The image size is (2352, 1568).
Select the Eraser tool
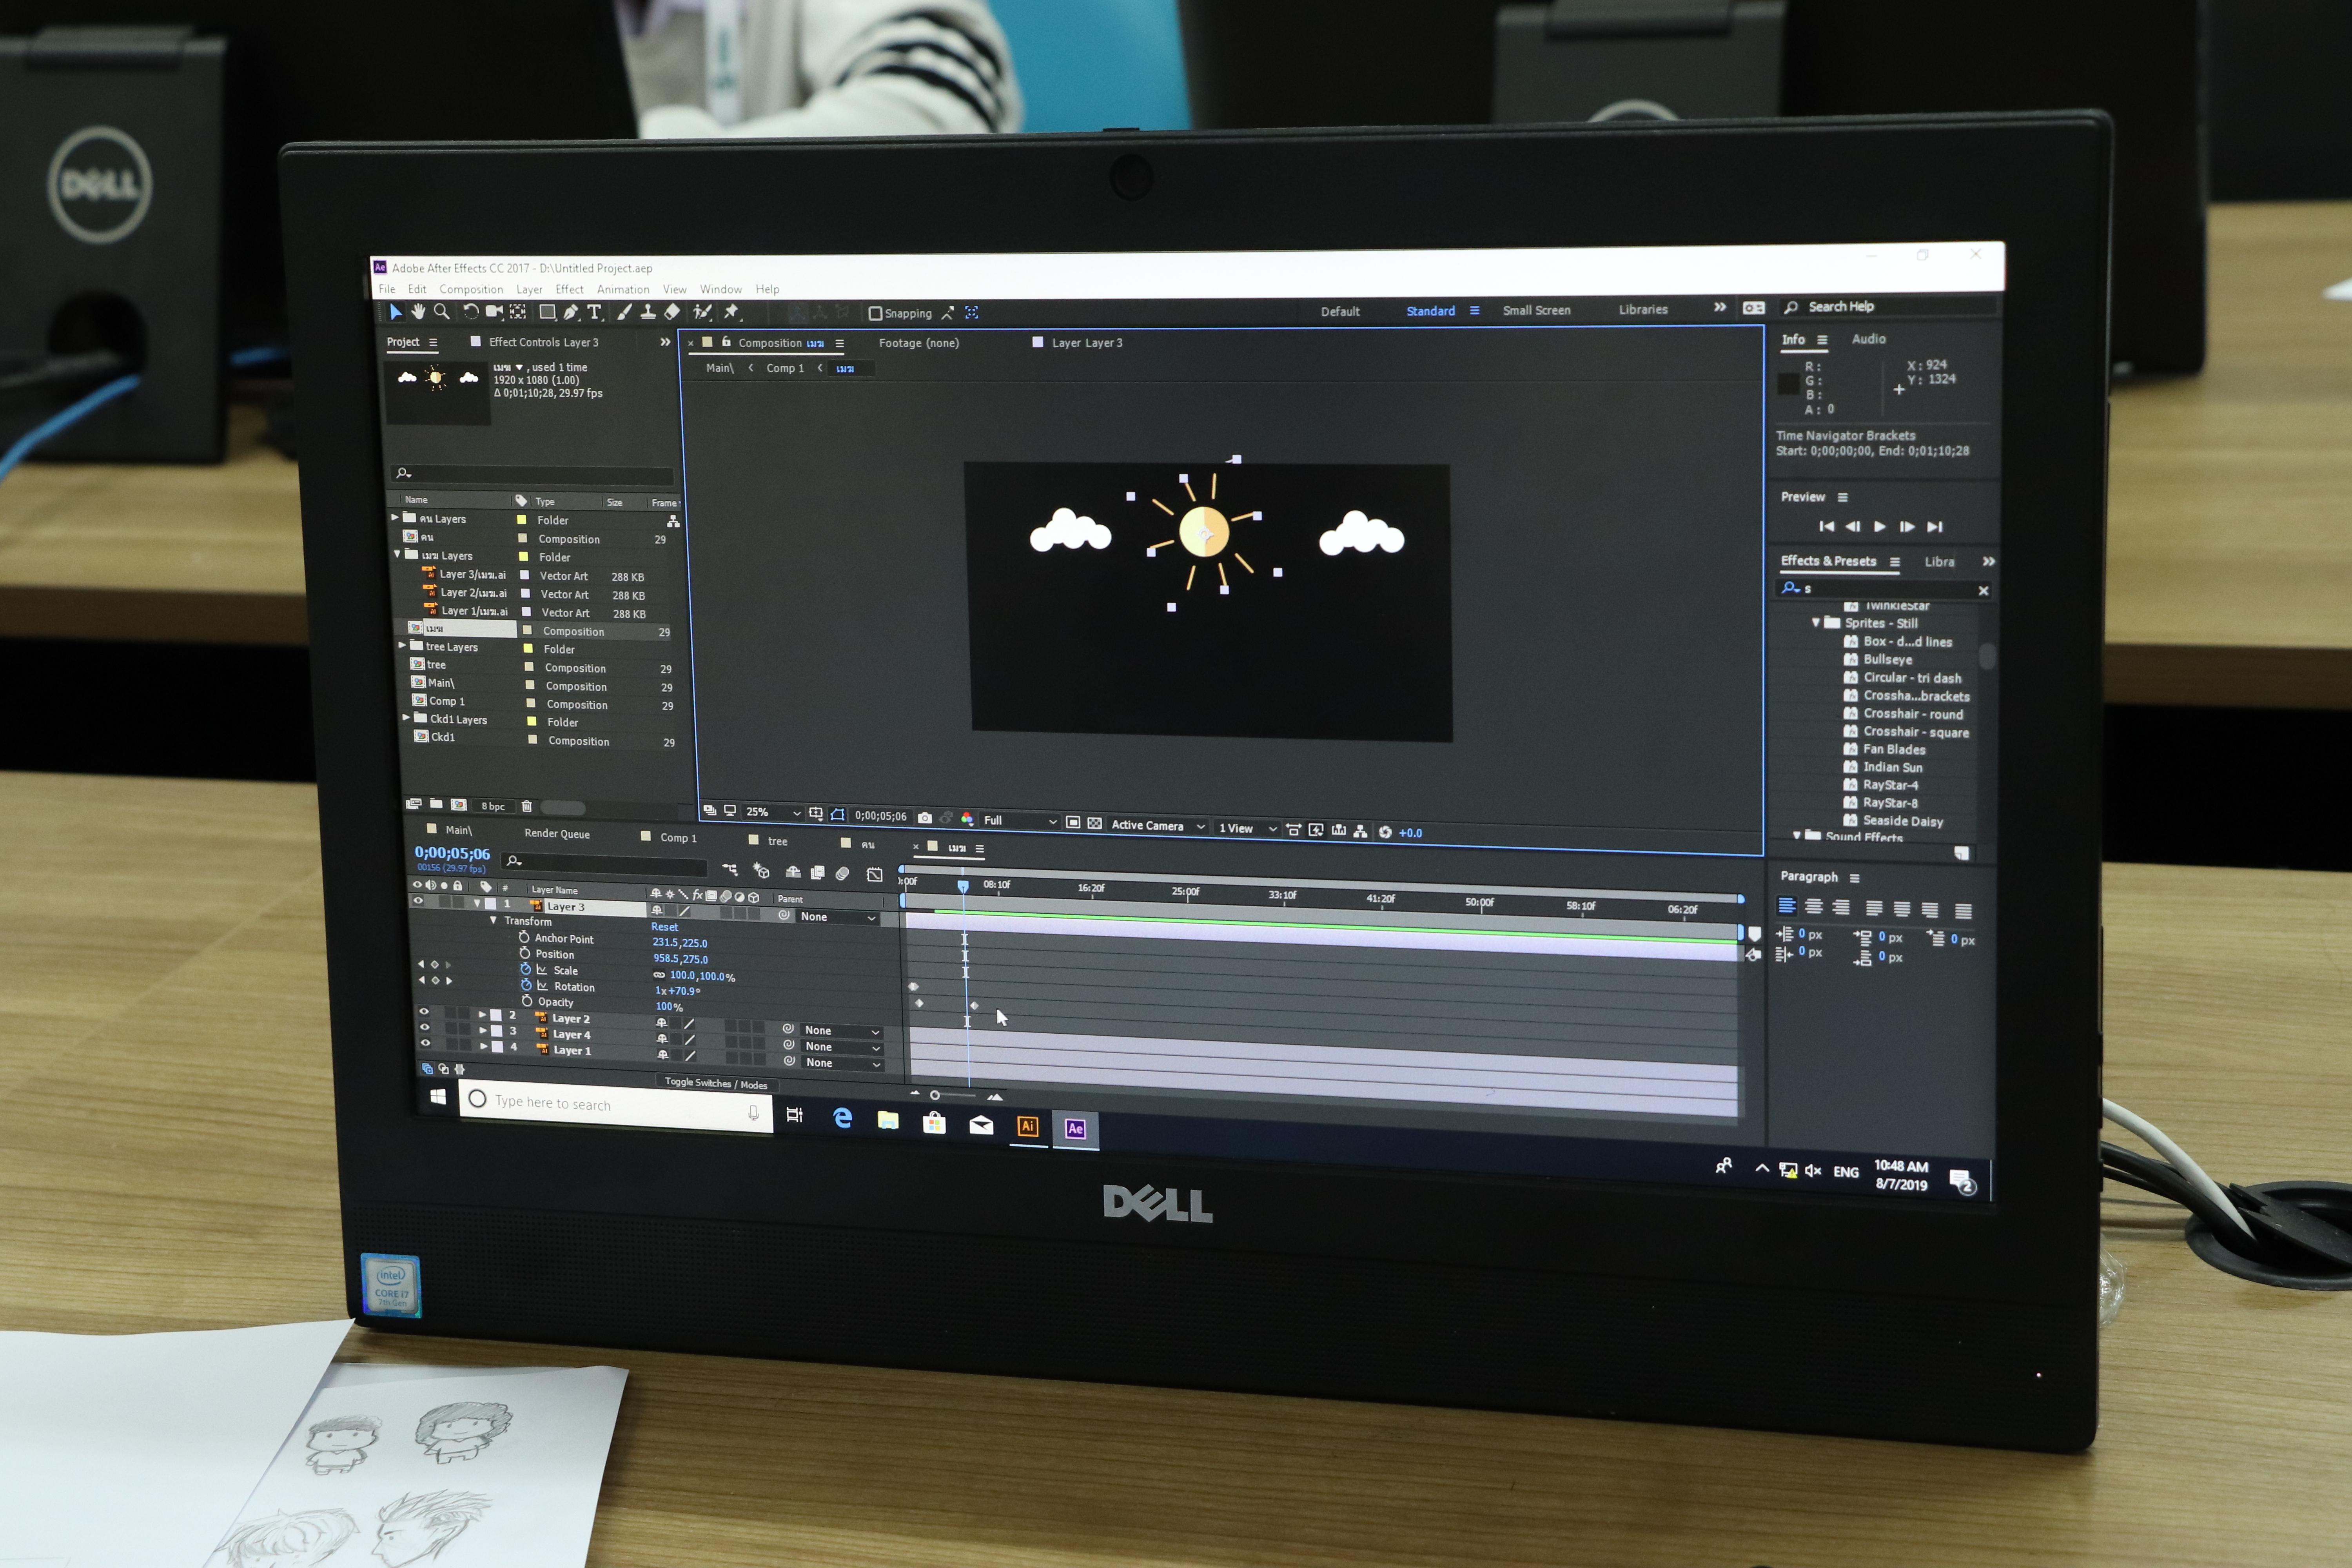(x=672, y=312)
